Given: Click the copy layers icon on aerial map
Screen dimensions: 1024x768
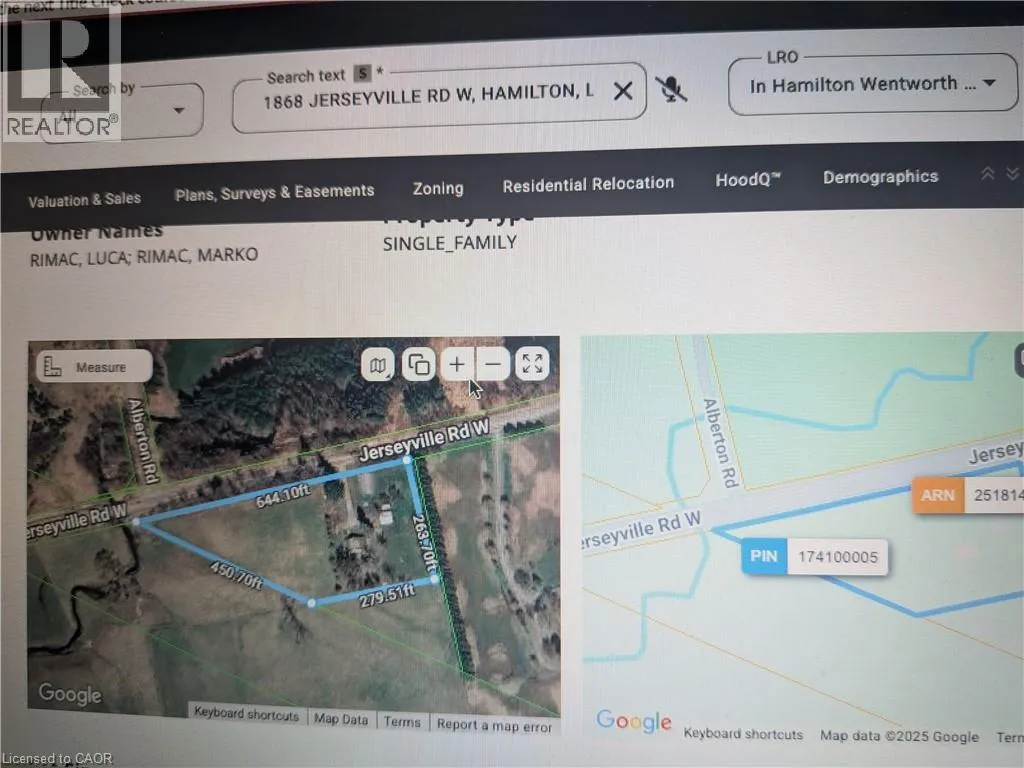Looking at the screenshot, I should pos(419,364).
